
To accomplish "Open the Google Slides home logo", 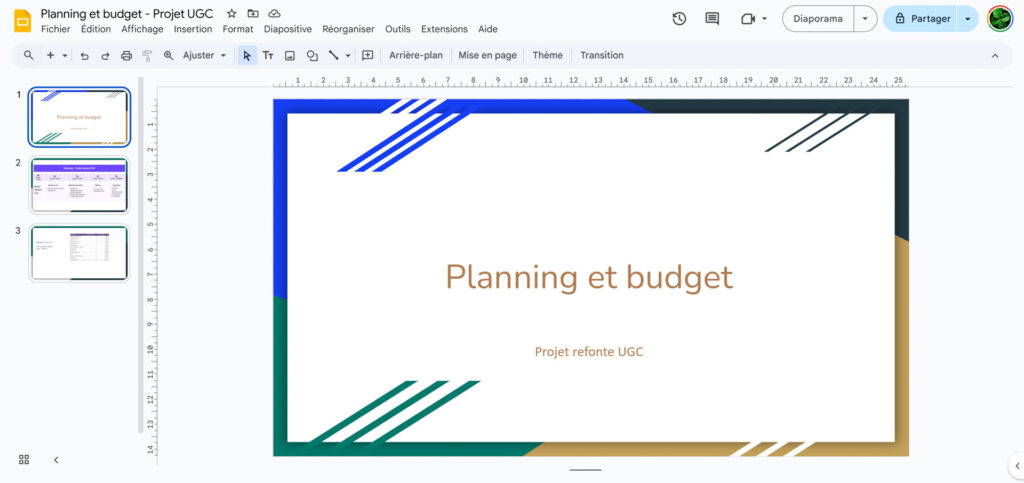I will (x=23, y=20).
